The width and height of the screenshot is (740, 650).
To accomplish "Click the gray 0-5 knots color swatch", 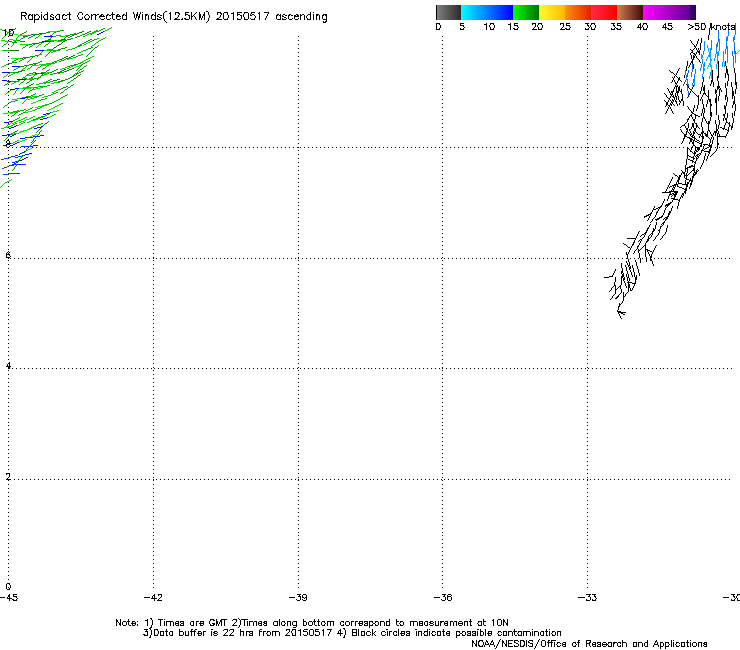I will tap(448, 12).
